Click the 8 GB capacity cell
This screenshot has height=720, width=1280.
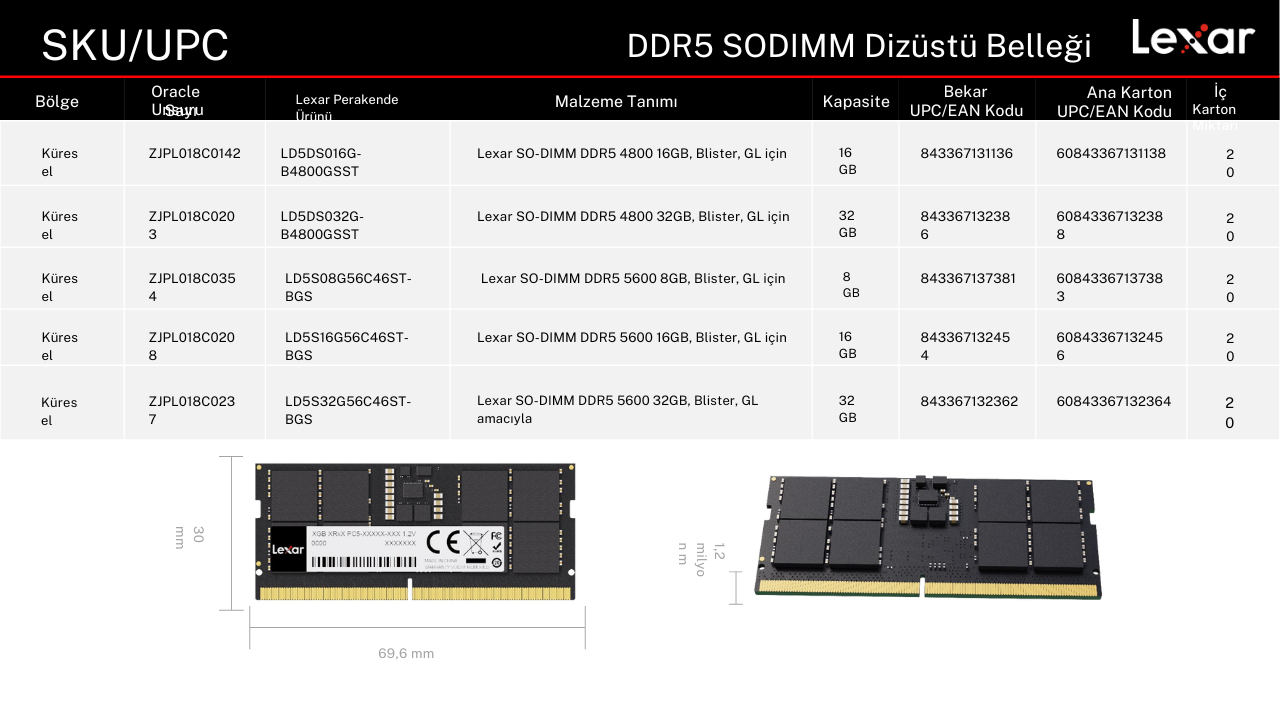pyautogui.click(x=850, y=285)
